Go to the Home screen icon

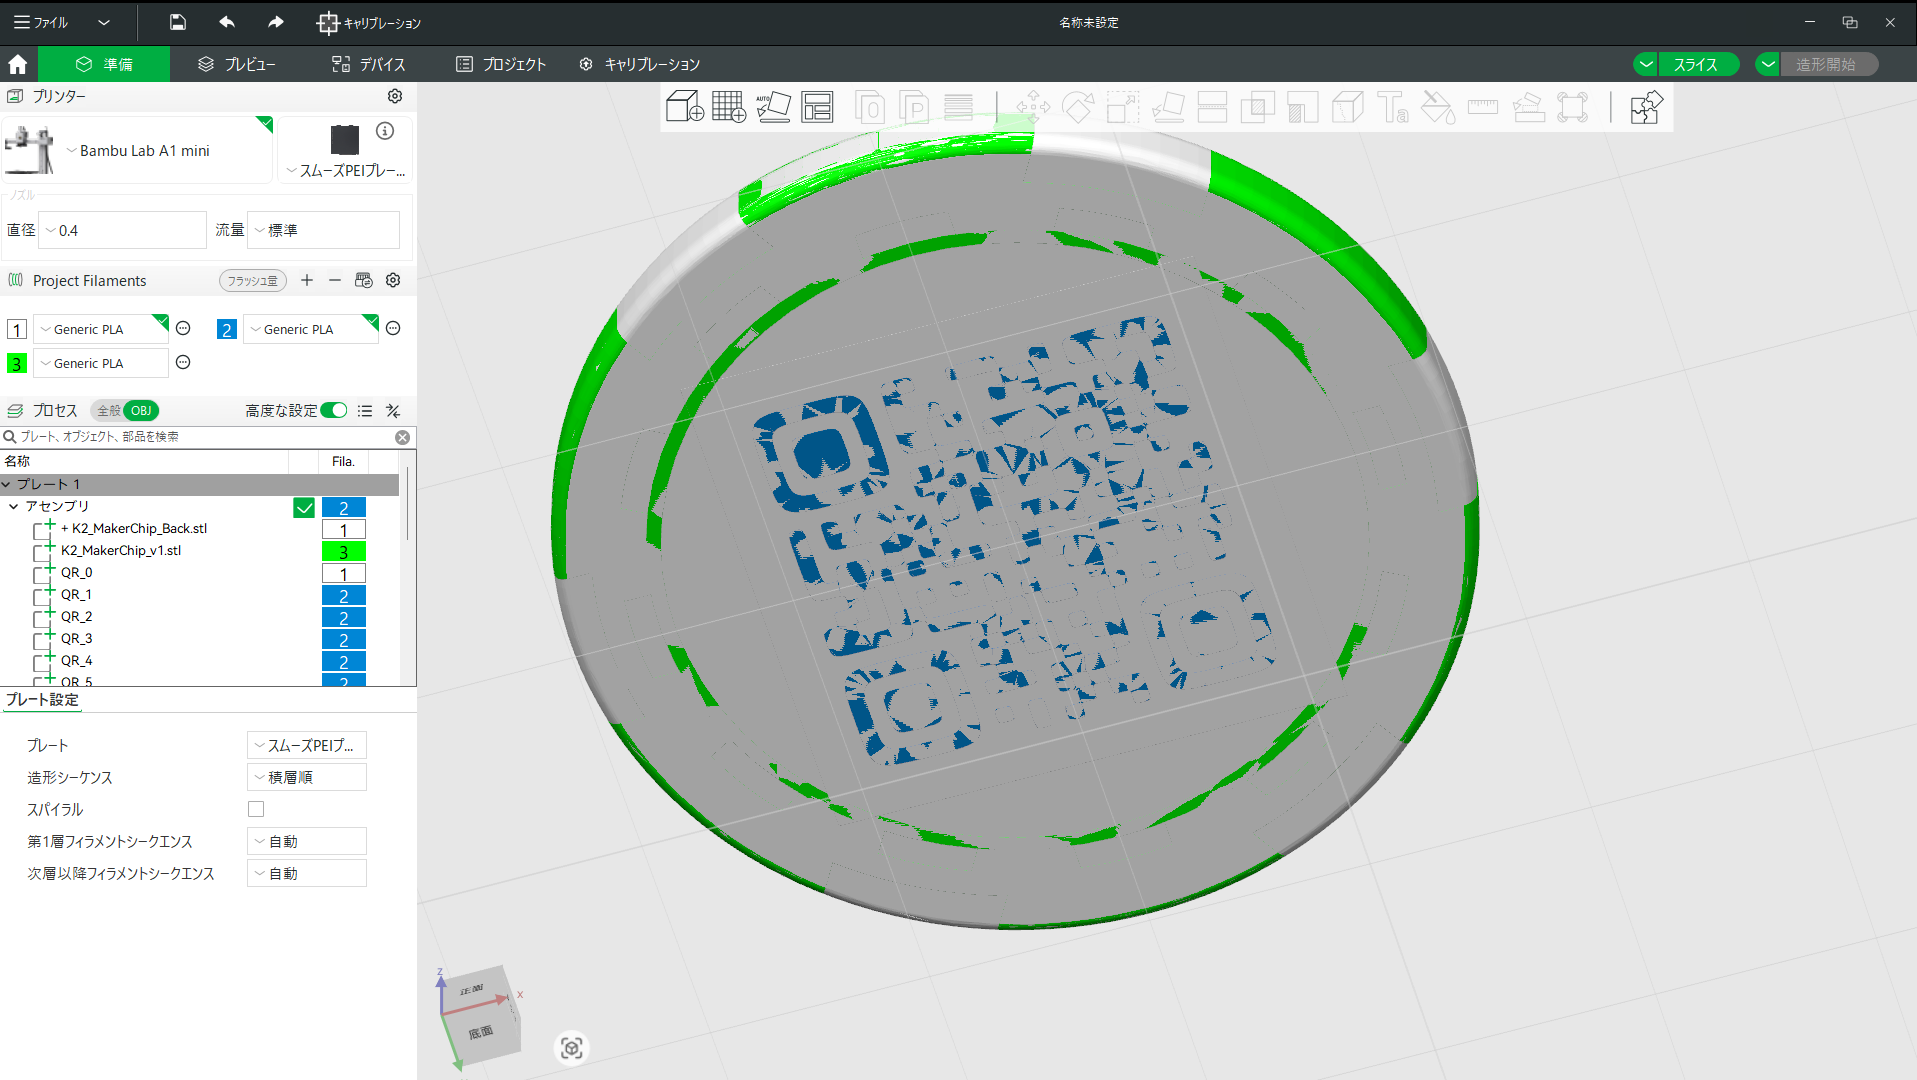coord(18,64)
